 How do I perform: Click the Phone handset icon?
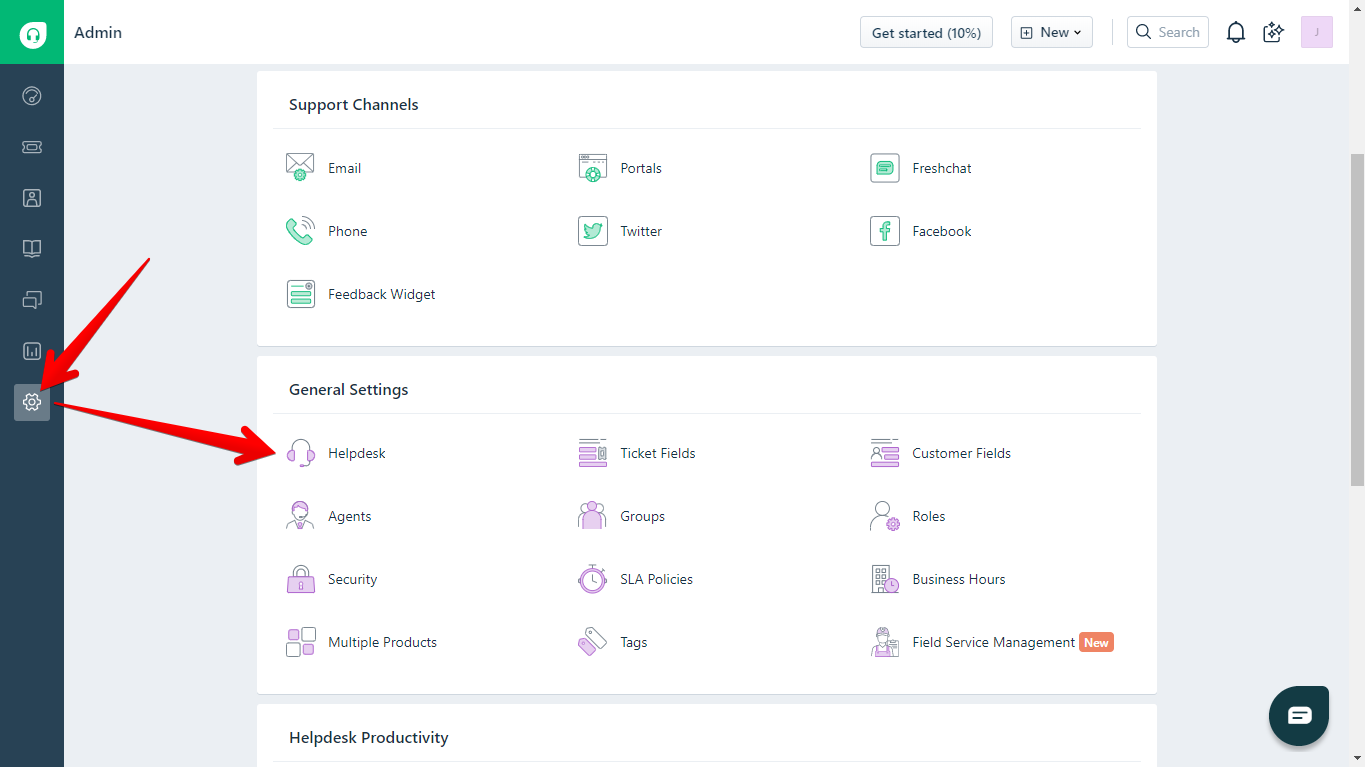point(300,231)
